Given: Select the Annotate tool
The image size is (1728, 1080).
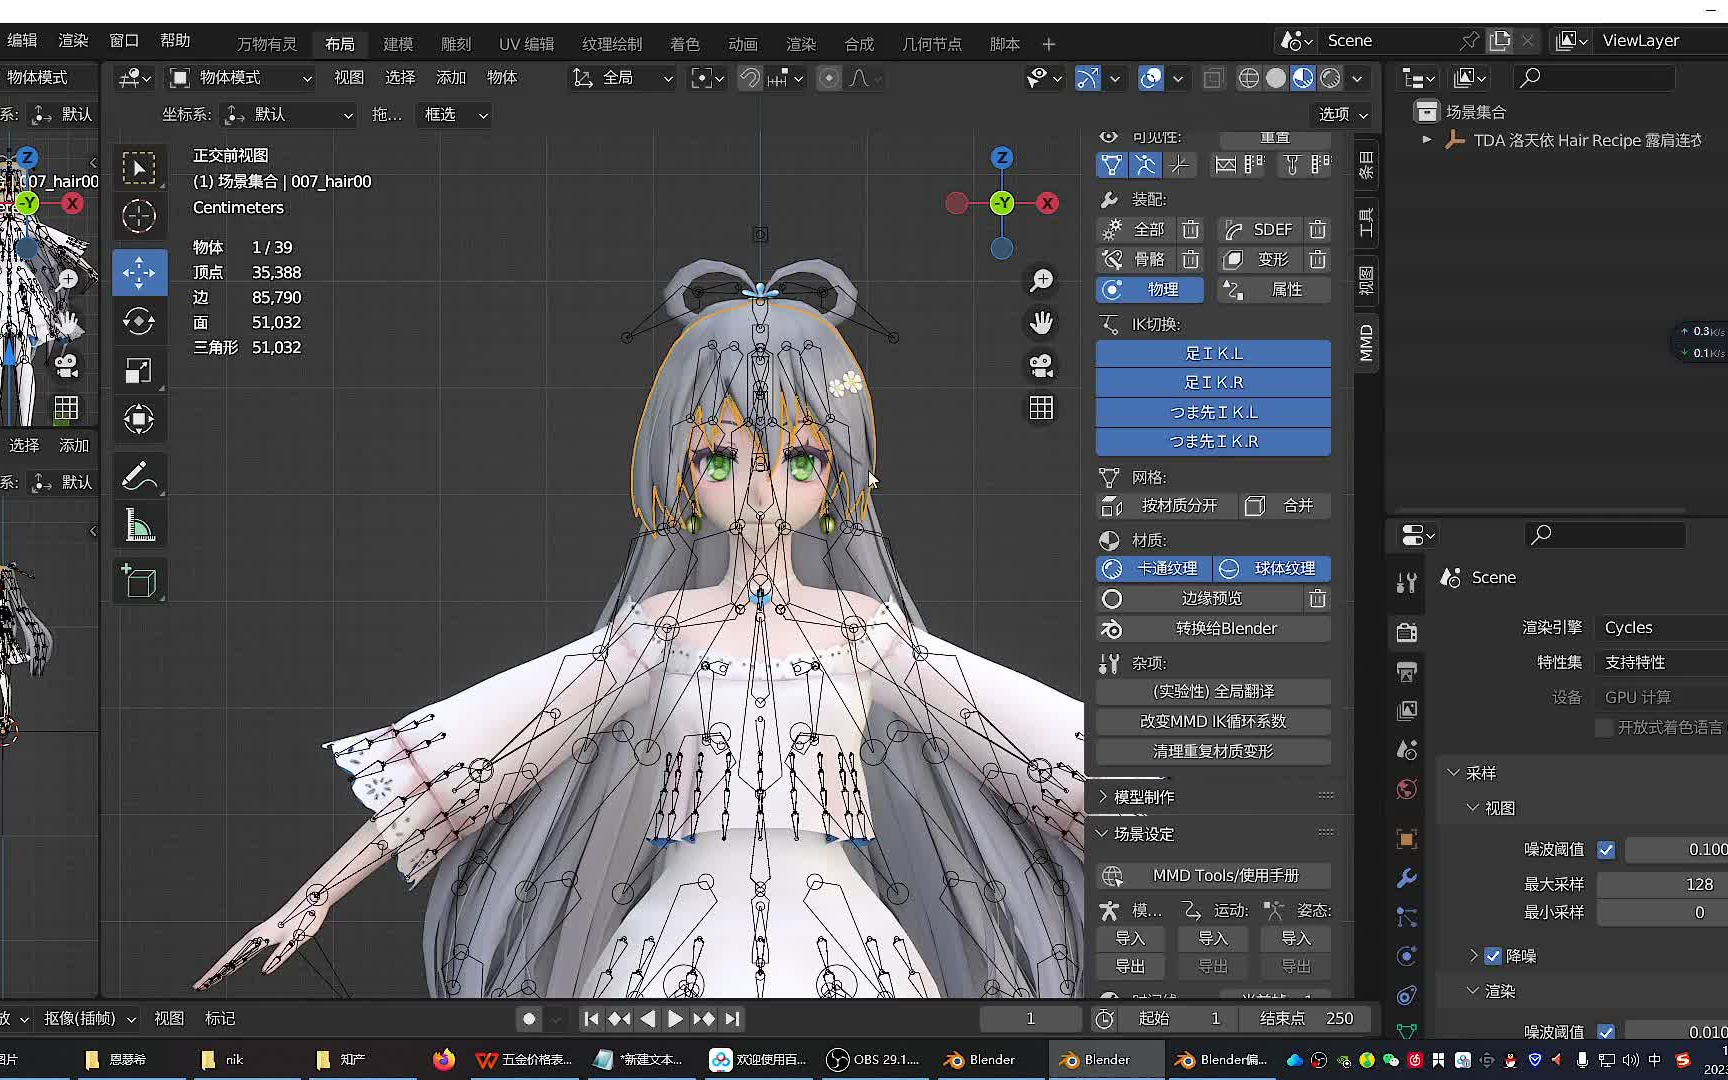Looking at the screenshot, I should point(139,475).
